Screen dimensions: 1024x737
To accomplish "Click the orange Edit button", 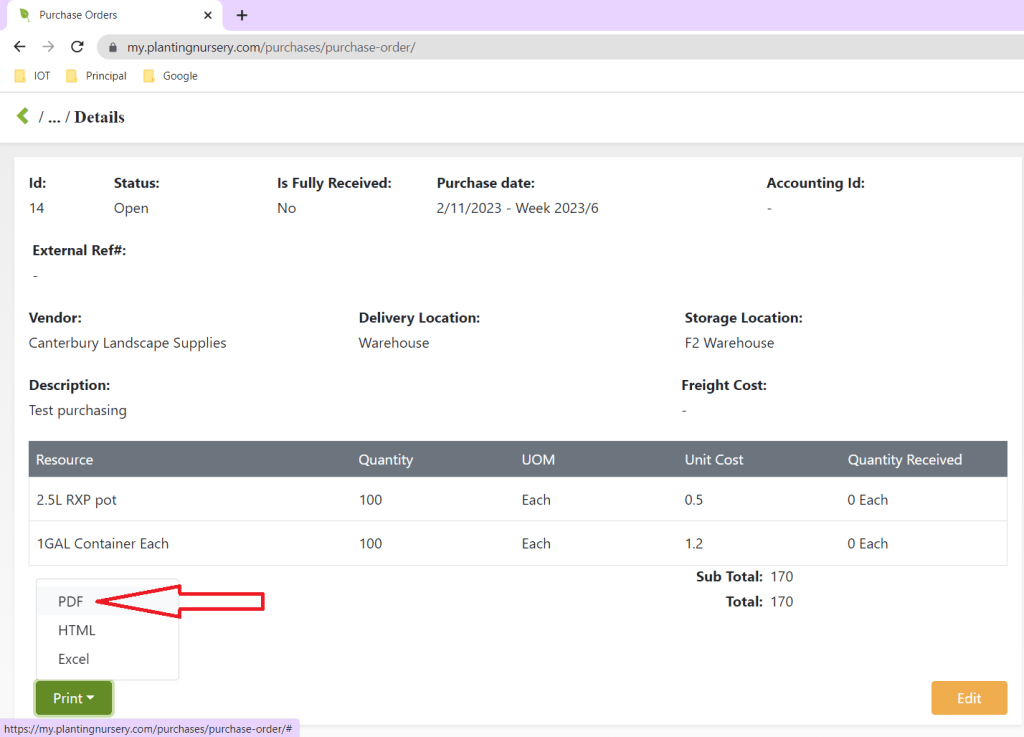I will (968, 698).
